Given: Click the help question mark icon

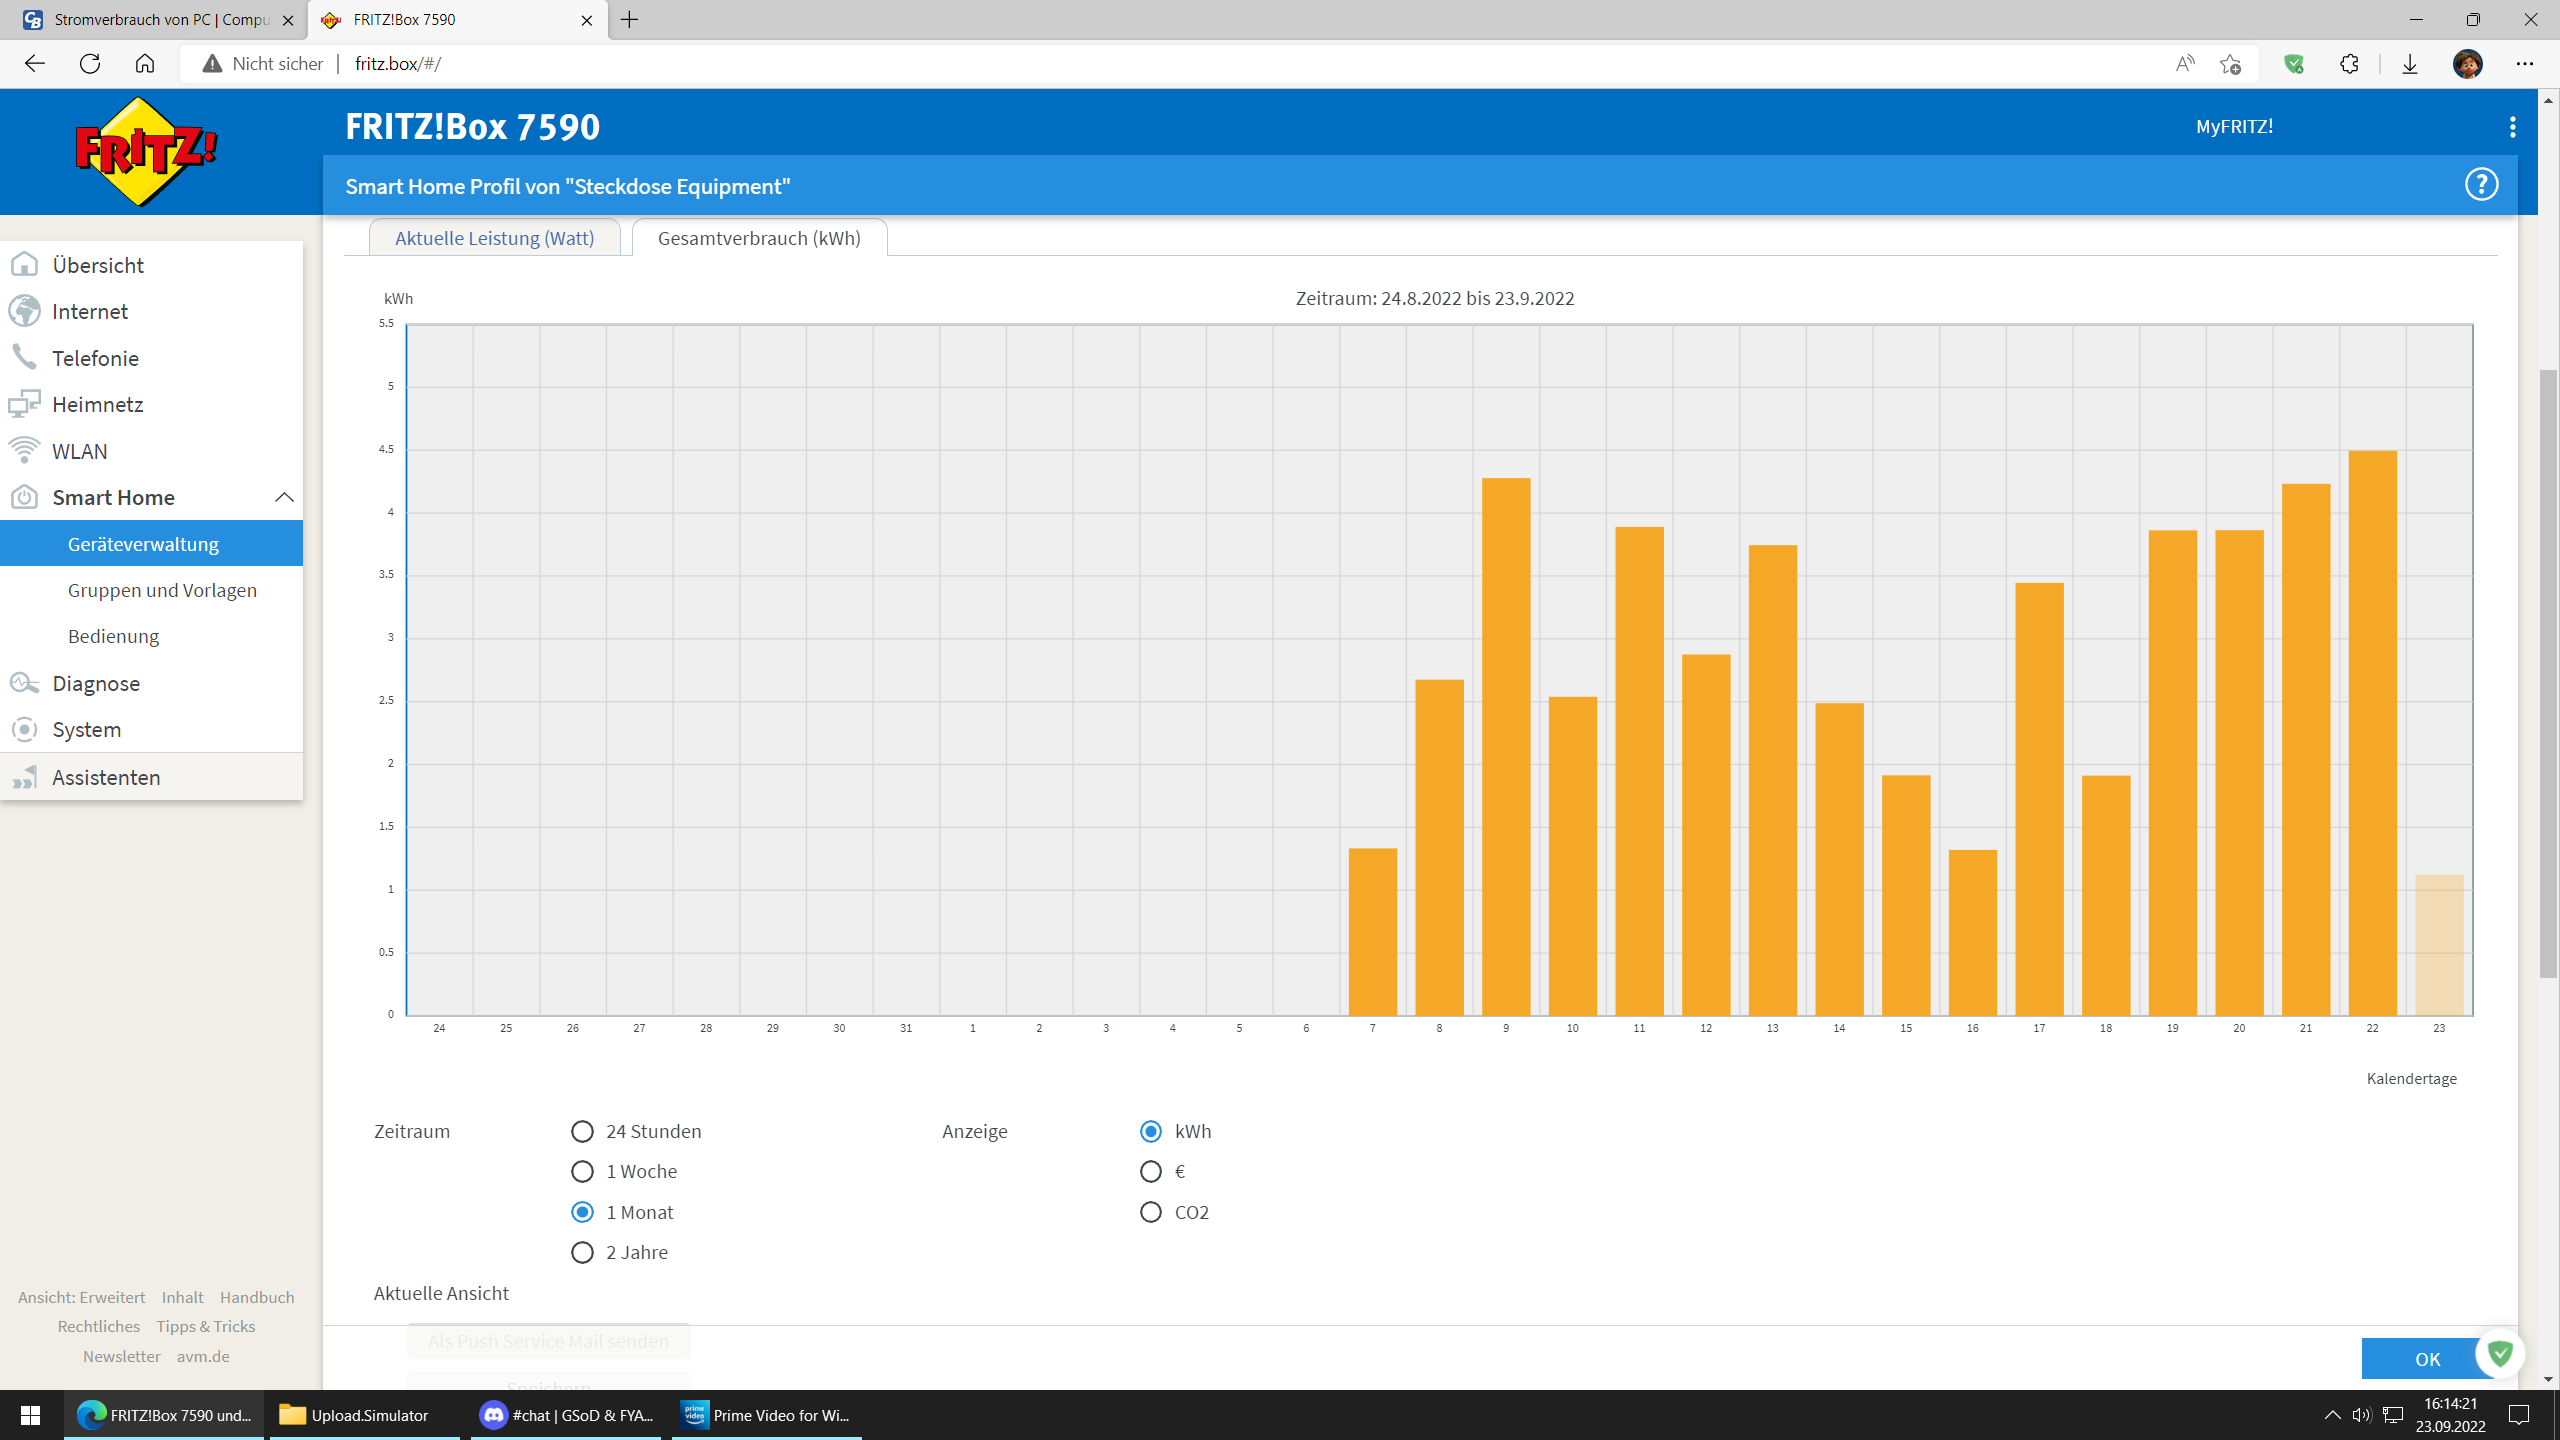Looking at the screenshot, I should point(2481,185).
